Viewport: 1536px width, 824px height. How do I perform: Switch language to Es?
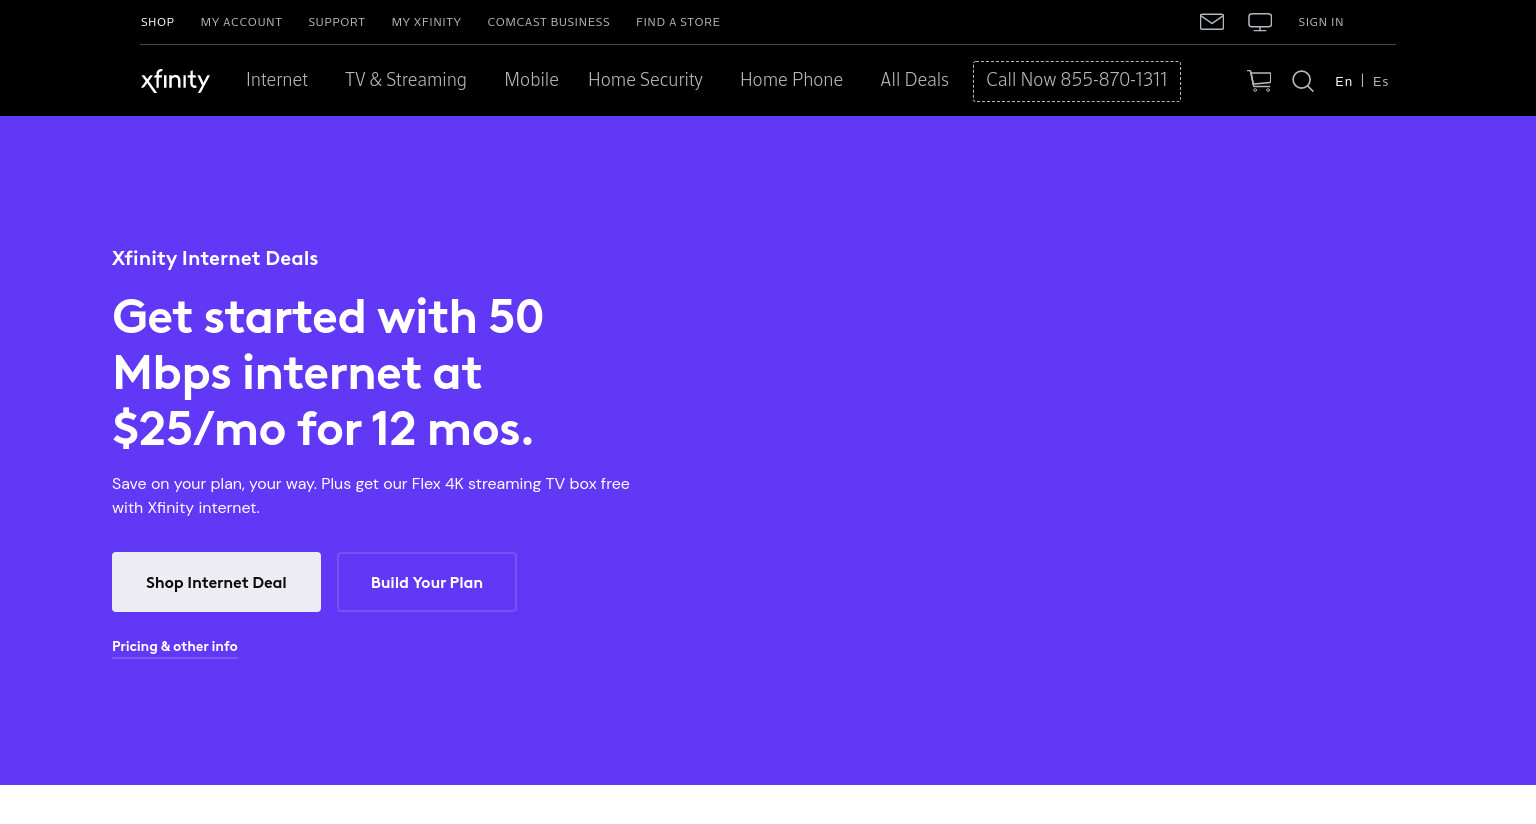click(x=1380, y=81)
